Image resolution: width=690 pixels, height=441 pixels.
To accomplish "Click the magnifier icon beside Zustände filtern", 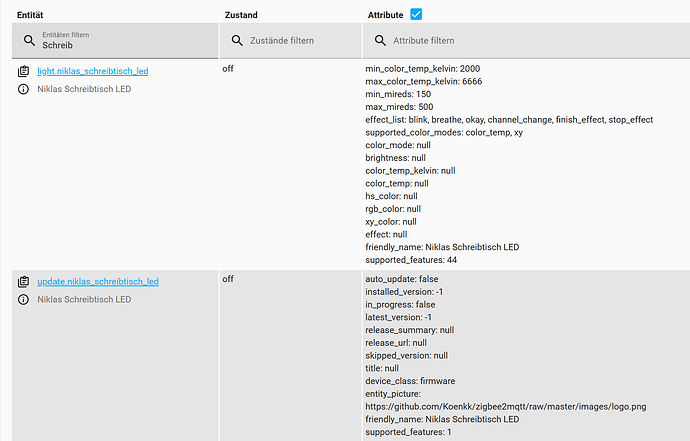I will coord(238,41).
